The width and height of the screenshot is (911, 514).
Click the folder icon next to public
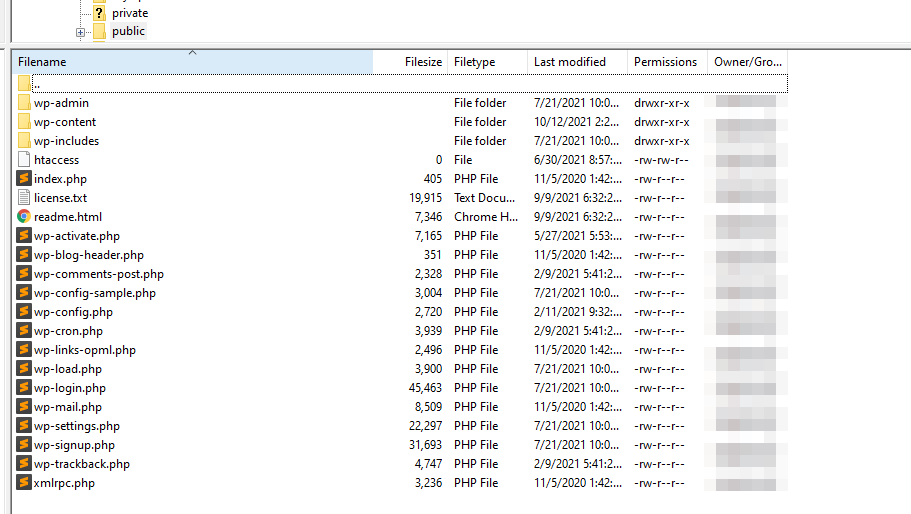(x=99, y=31)
